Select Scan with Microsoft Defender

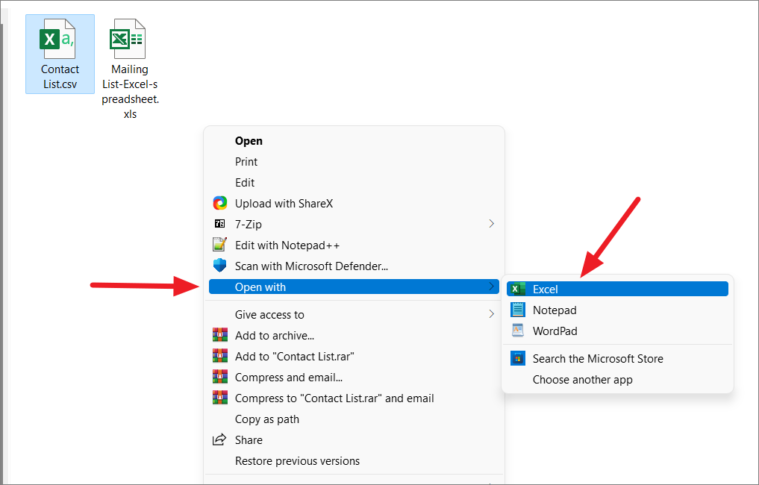point(354,266)
